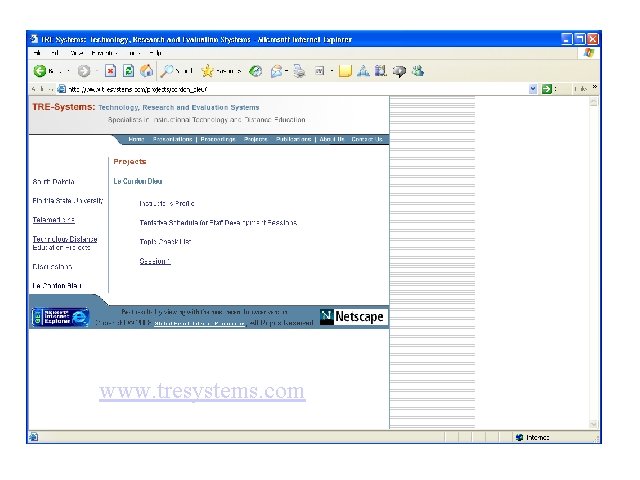Open the Help menu

(x=156, y=53)
